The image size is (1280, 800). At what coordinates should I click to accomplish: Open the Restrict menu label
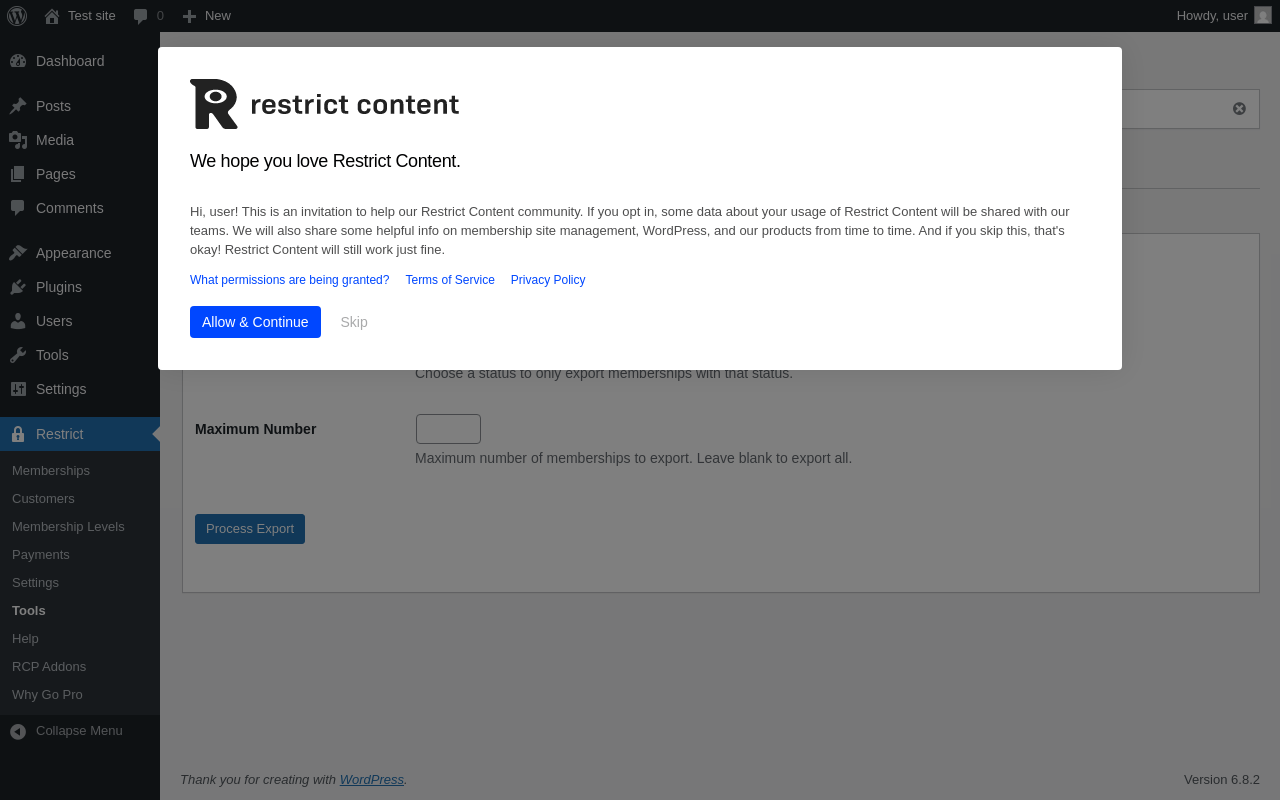pyautogui.click(x=60, y=434)
